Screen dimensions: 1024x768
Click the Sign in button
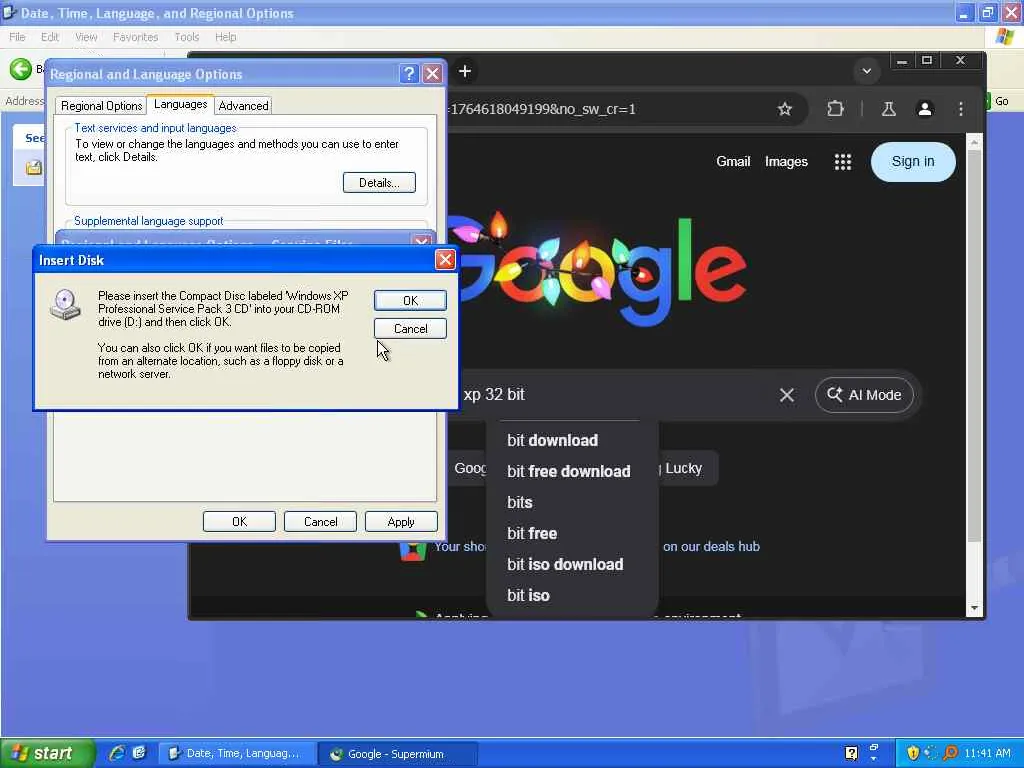coord(912,161)
